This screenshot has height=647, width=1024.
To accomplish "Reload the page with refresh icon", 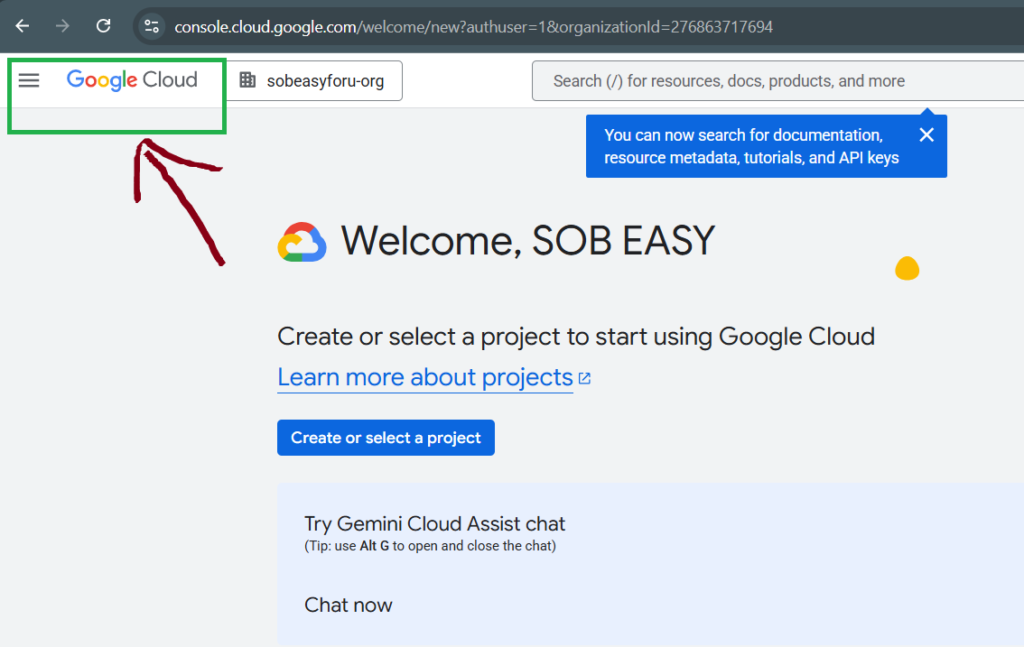I will click(103, 26).
